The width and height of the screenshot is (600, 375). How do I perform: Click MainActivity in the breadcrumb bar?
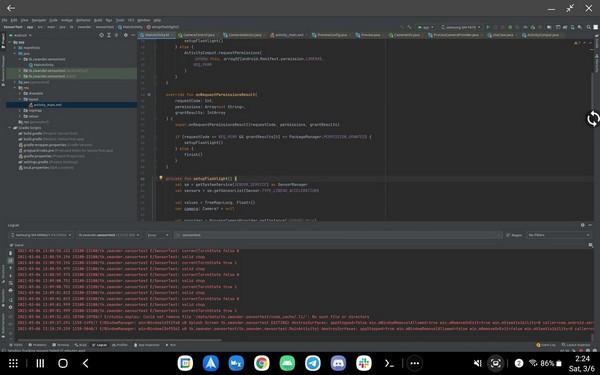pos(130,27)
